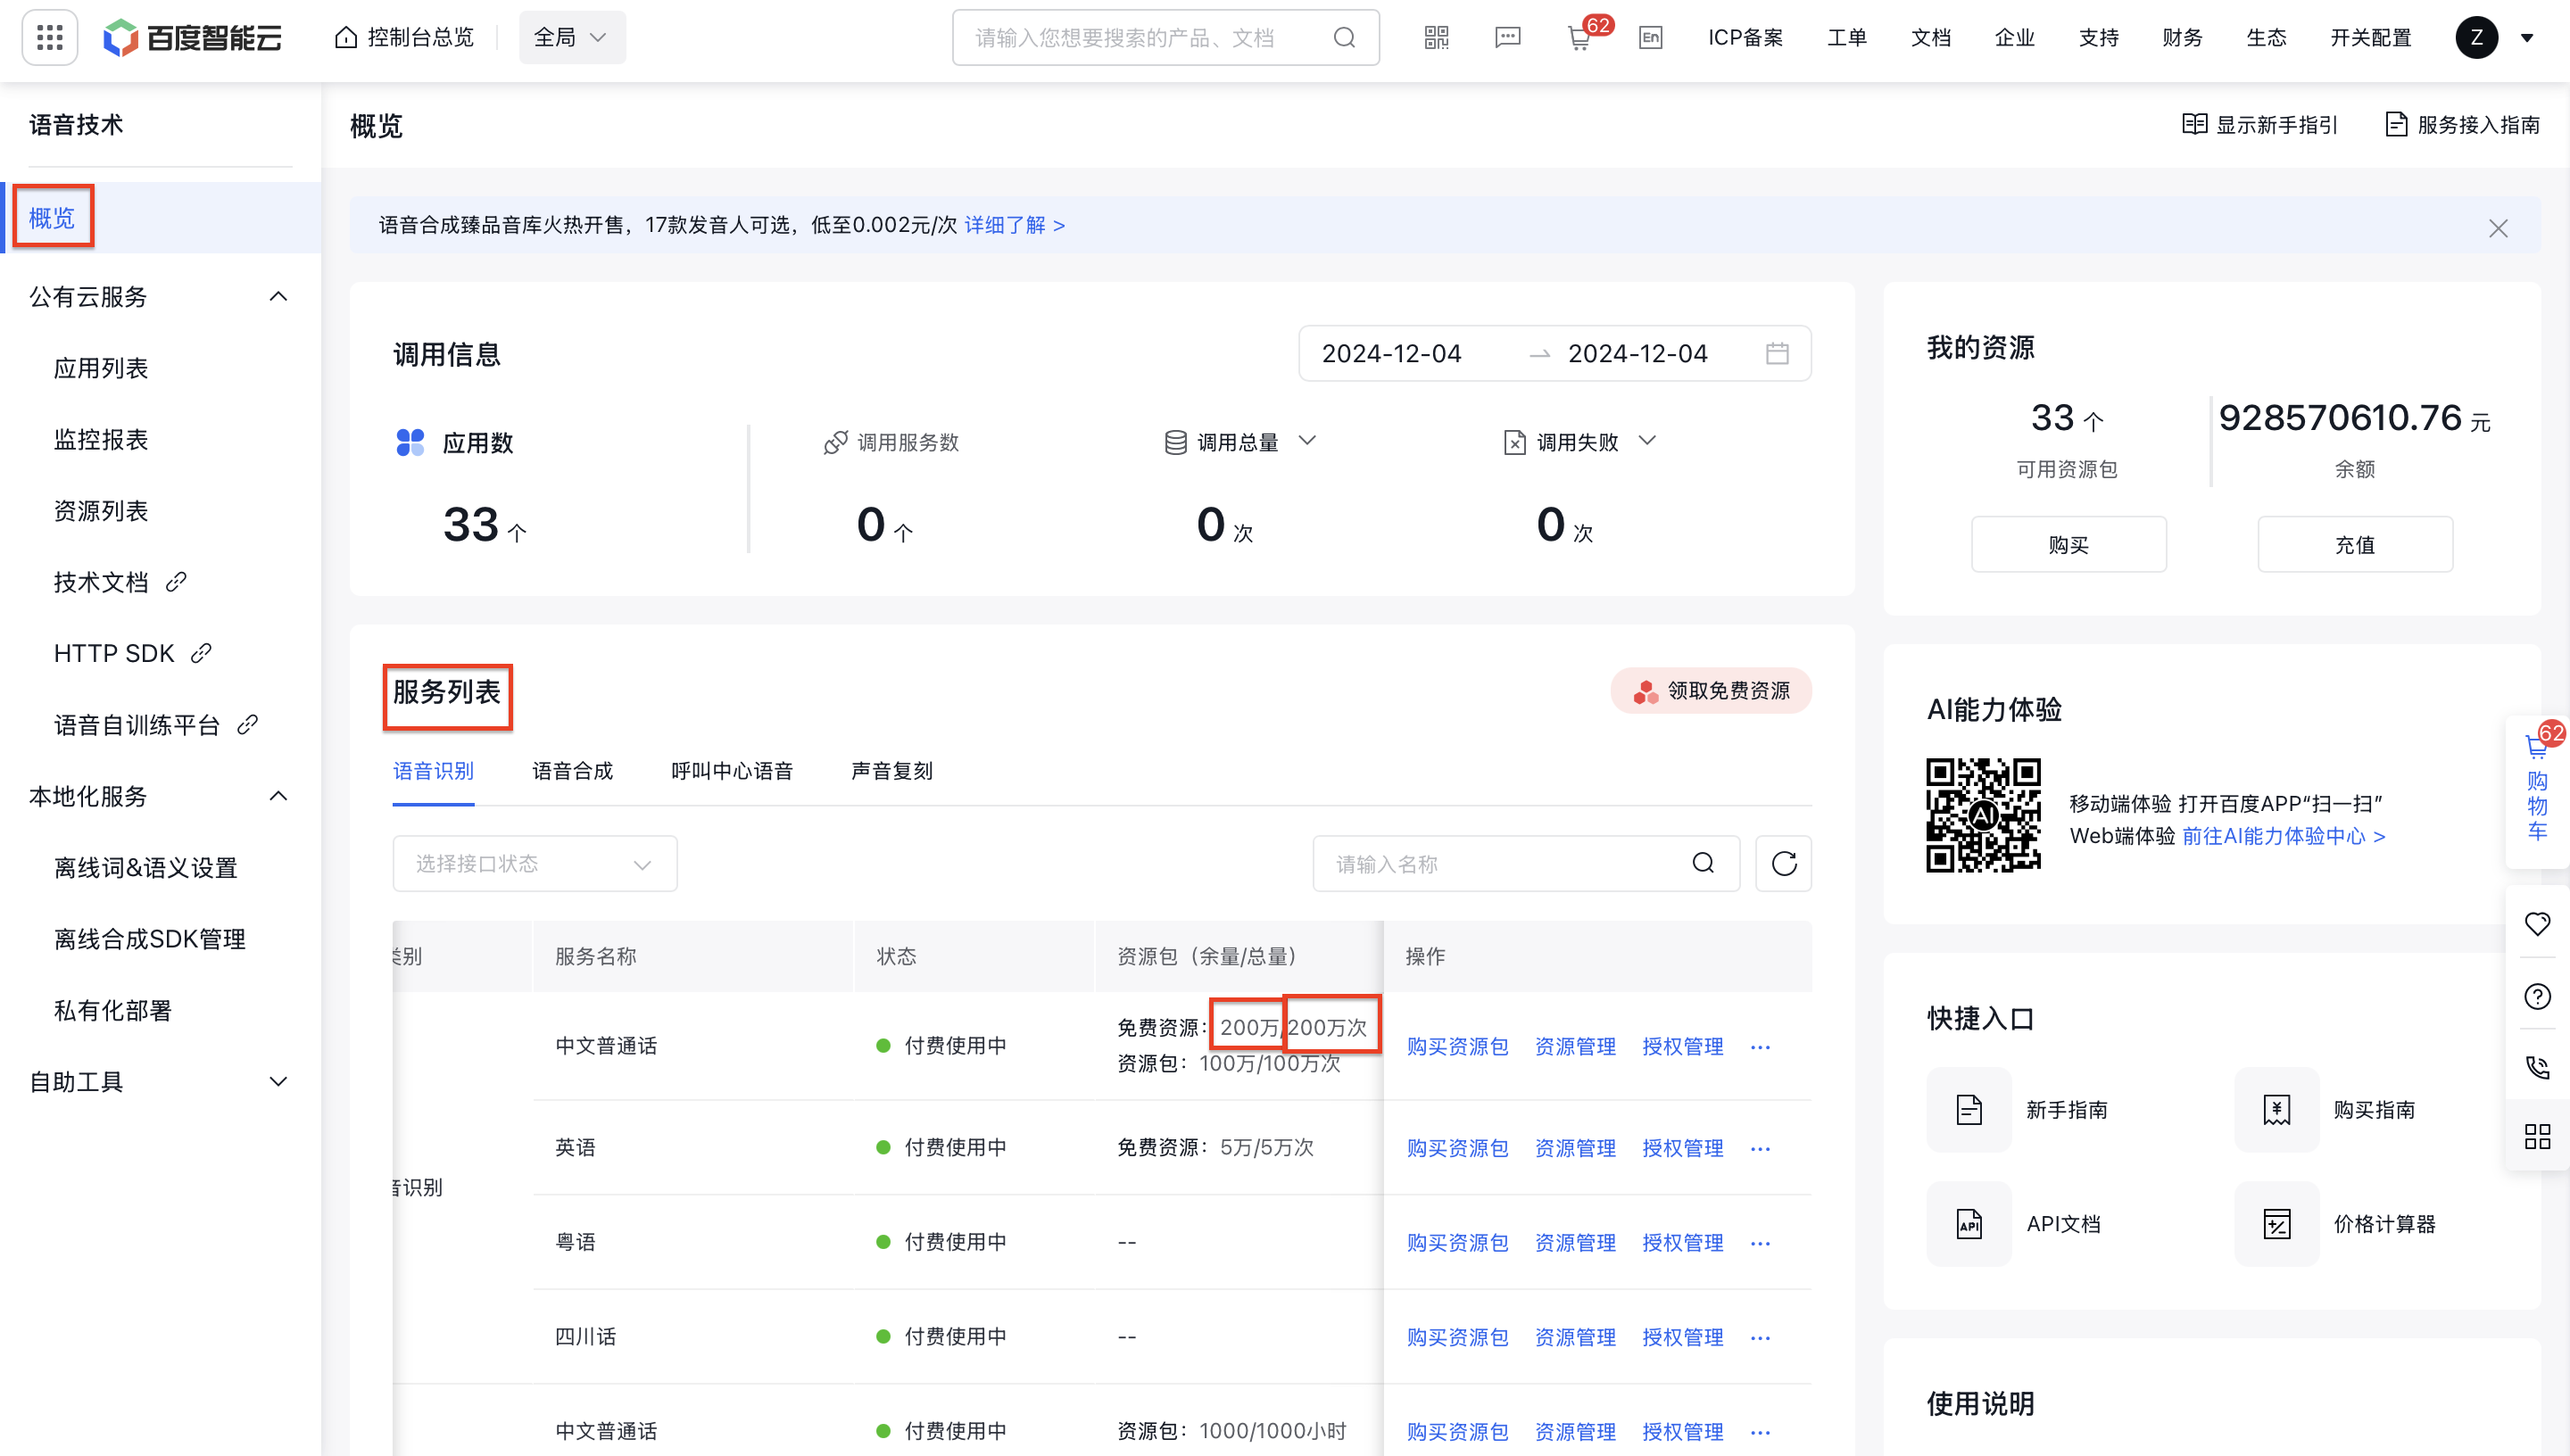Open 离线词&语义设置
Viewport: 2570px width, 1456px height.
(x=146, y=868)
